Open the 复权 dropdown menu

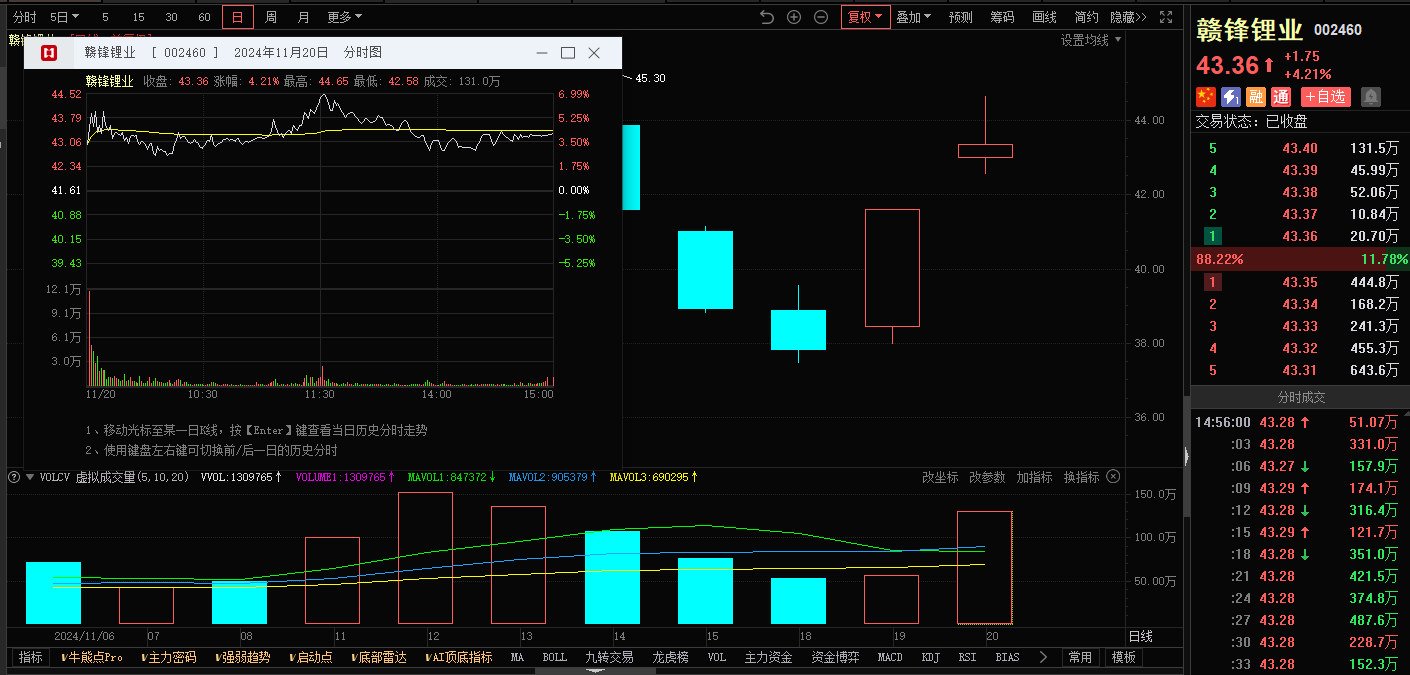click(x=865, y=17)
